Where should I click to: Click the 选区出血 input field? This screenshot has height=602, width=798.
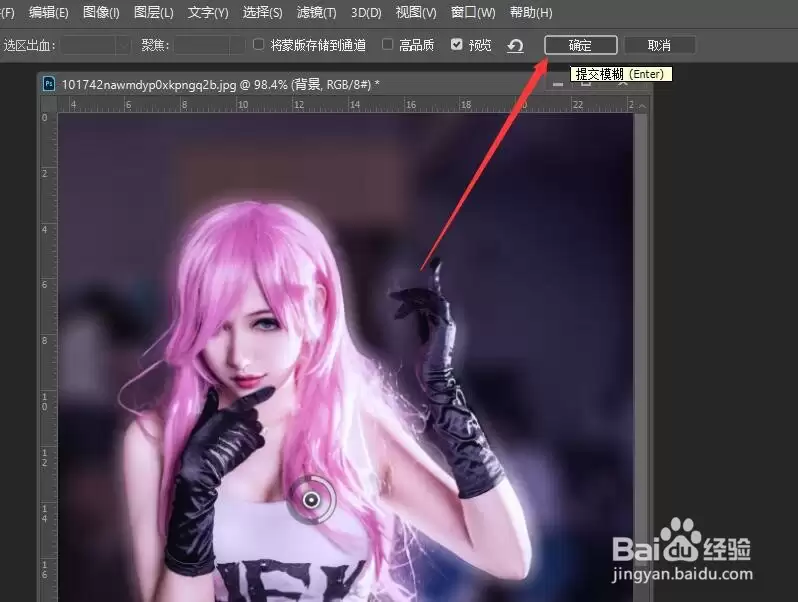[x=88, y=45]
